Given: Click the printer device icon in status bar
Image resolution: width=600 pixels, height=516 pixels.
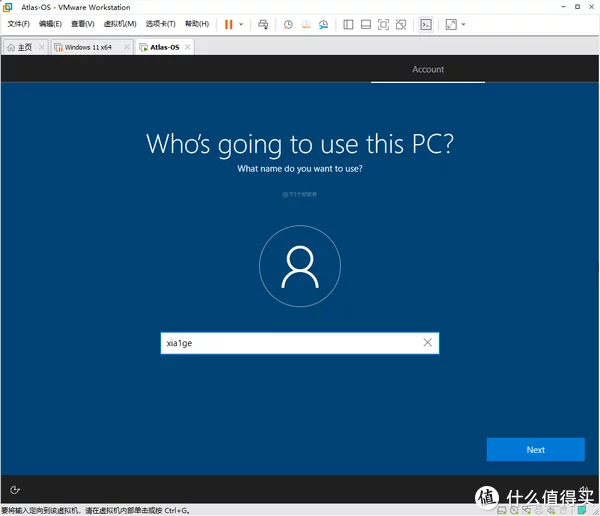Looking at the screenshot, I should click(x=539, y=510).
